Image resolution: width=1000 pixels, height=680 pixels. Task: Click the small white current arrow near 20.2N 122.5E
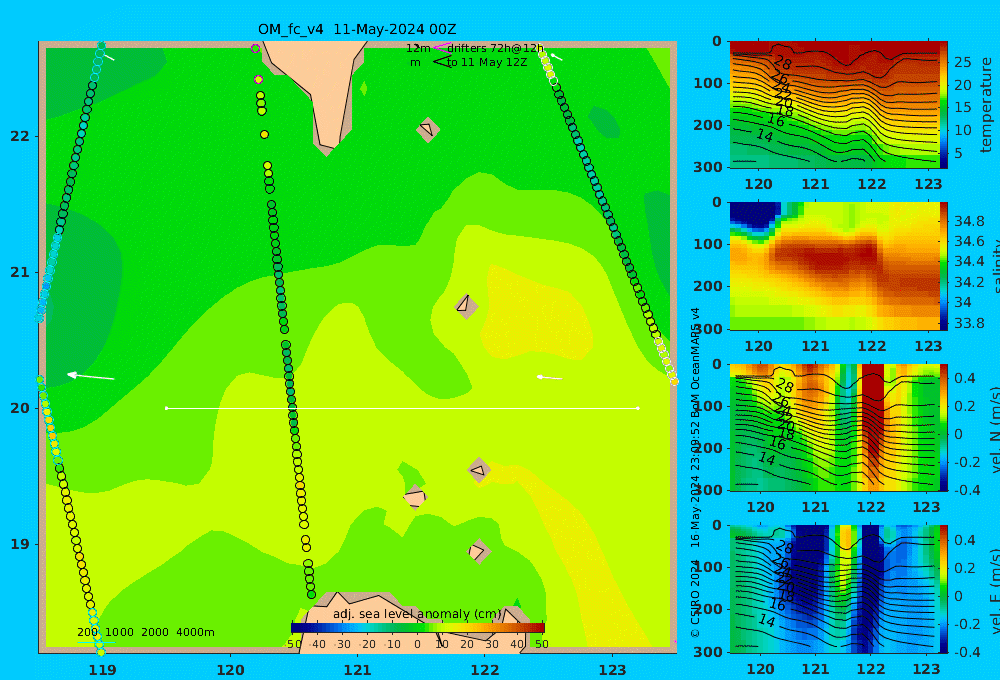(x=549, y=378)
